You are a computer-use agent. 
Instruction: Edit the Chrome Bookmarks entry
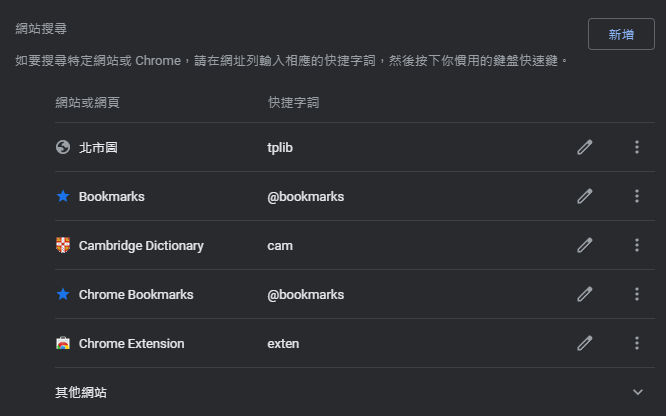585,295
